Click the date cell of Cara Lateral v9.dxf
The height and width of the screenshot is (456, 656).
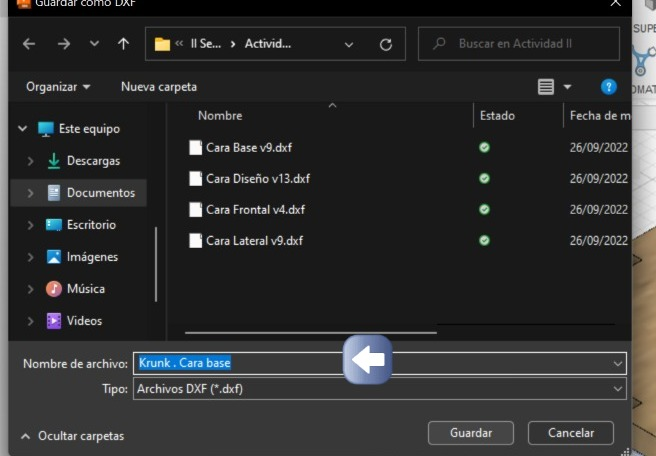[599, 241]
